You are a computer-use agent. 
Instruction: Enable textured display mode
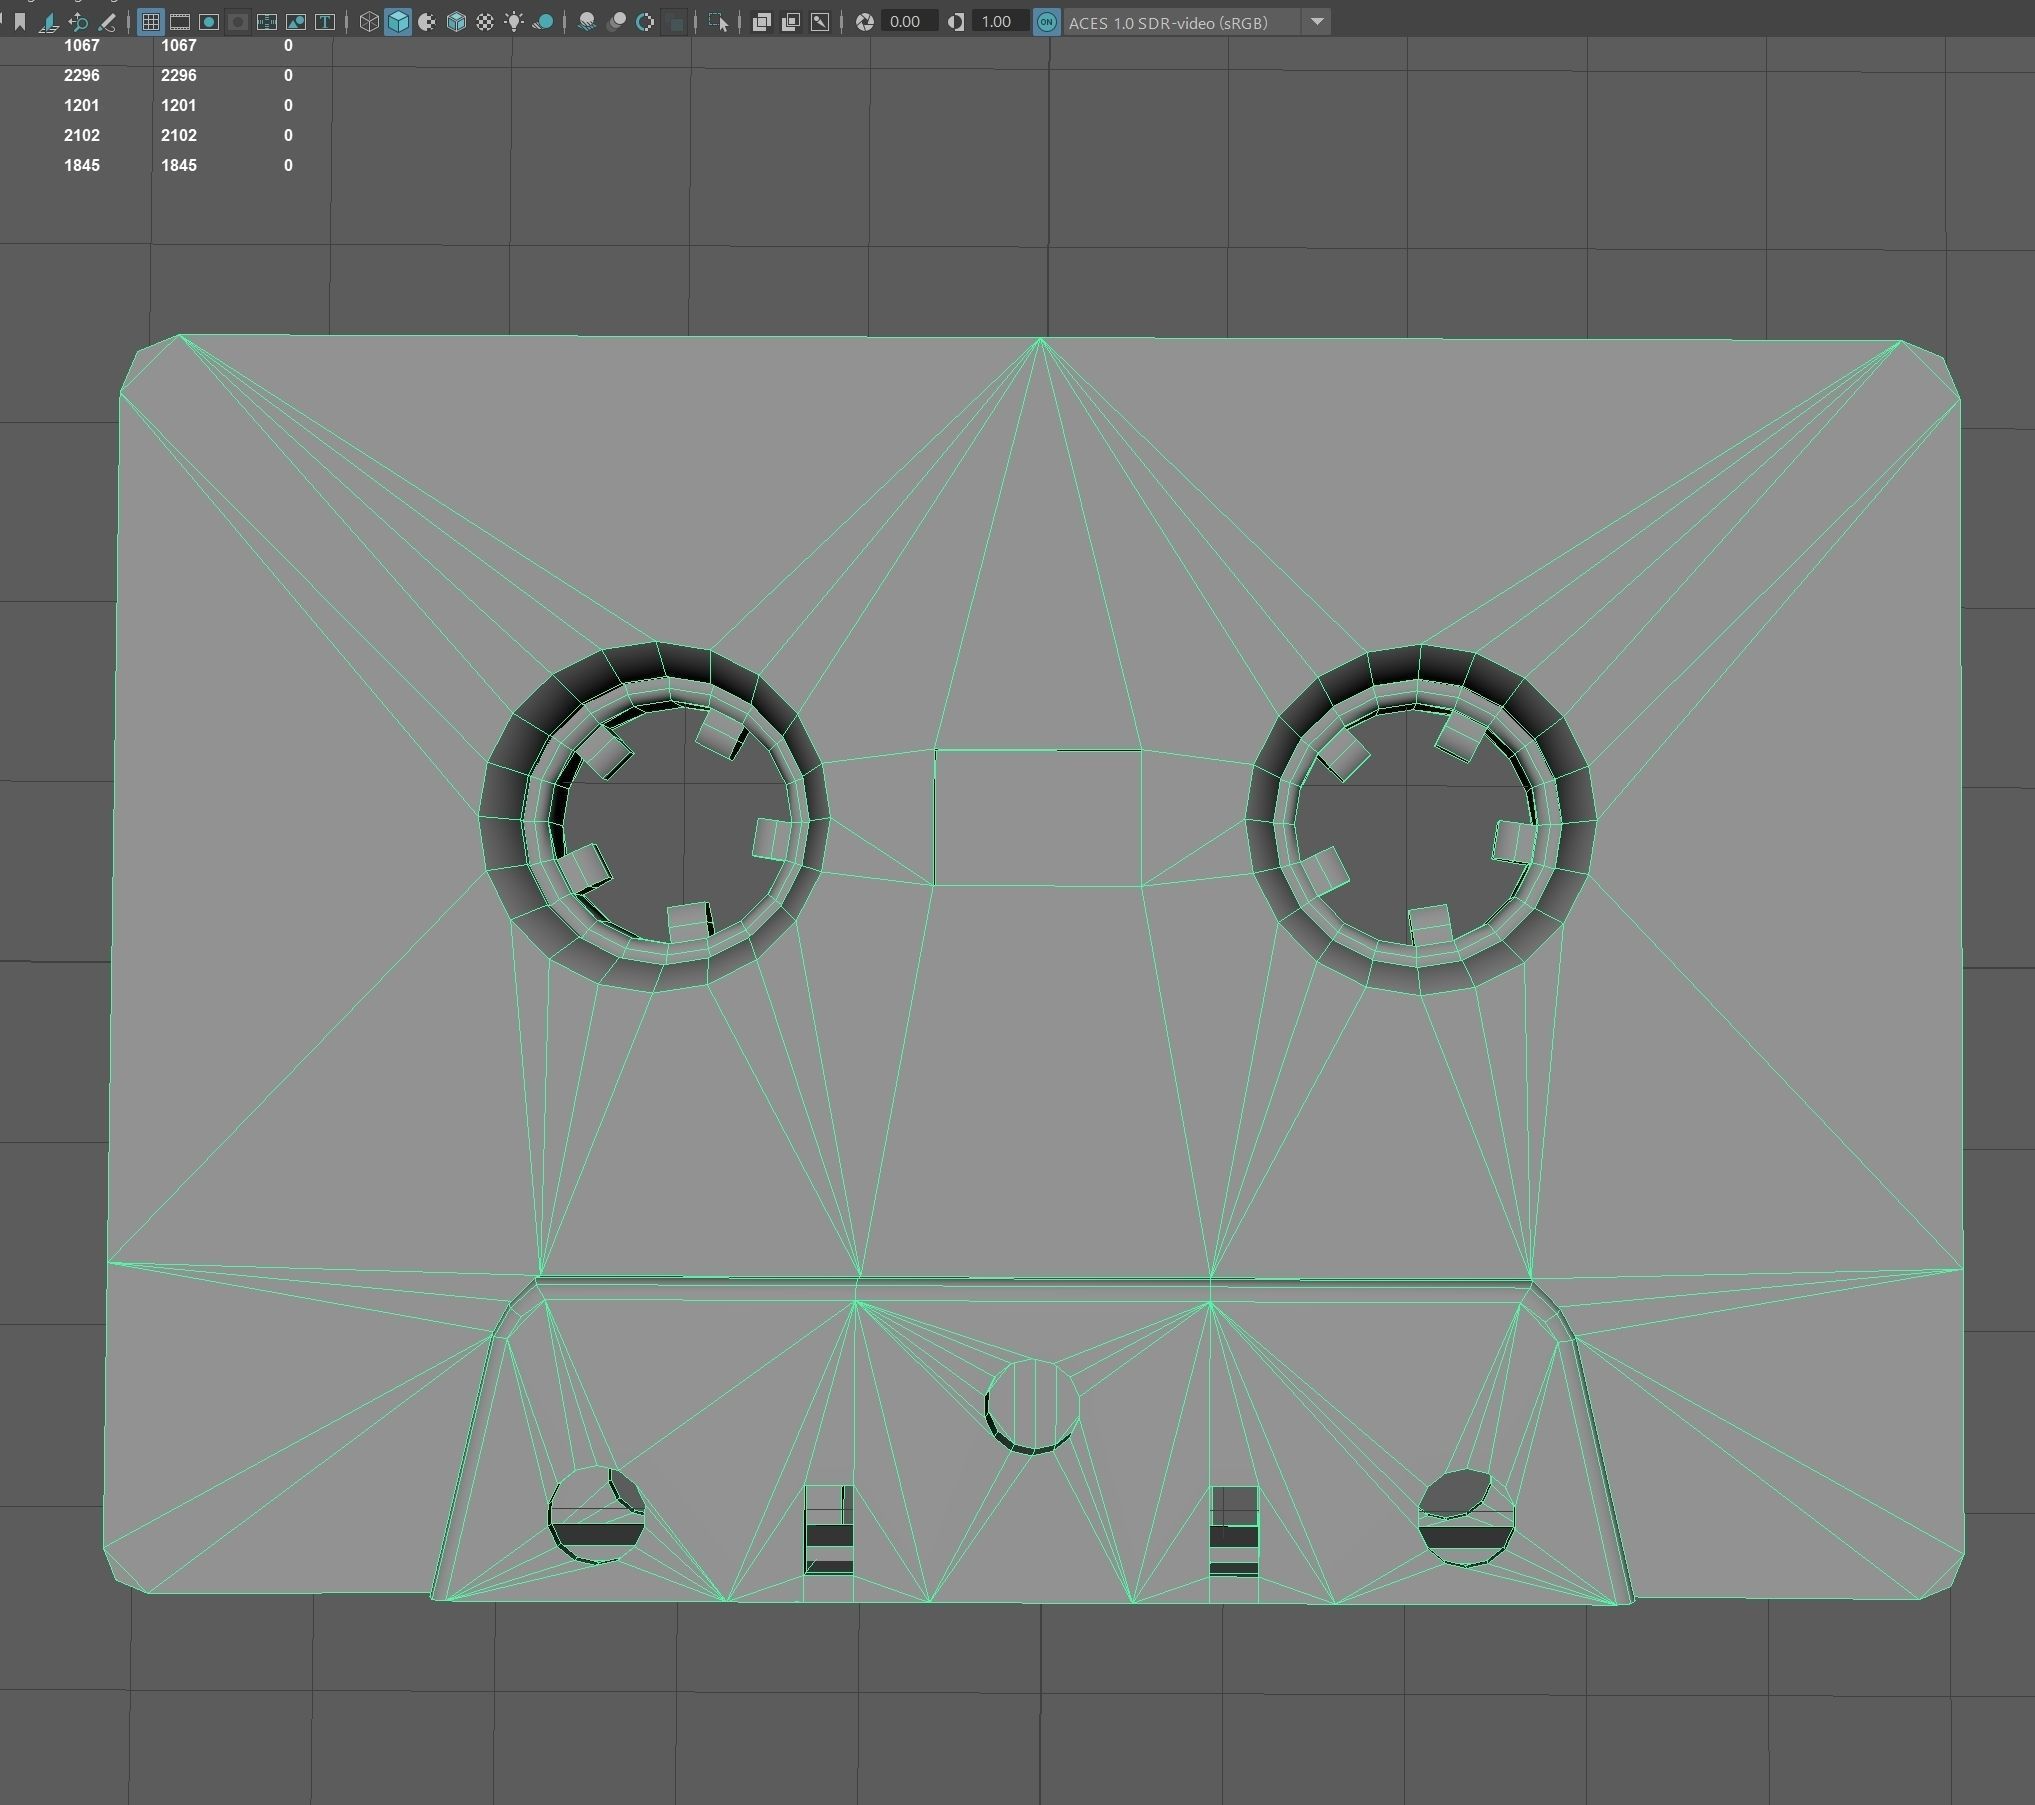coord(485,21)
